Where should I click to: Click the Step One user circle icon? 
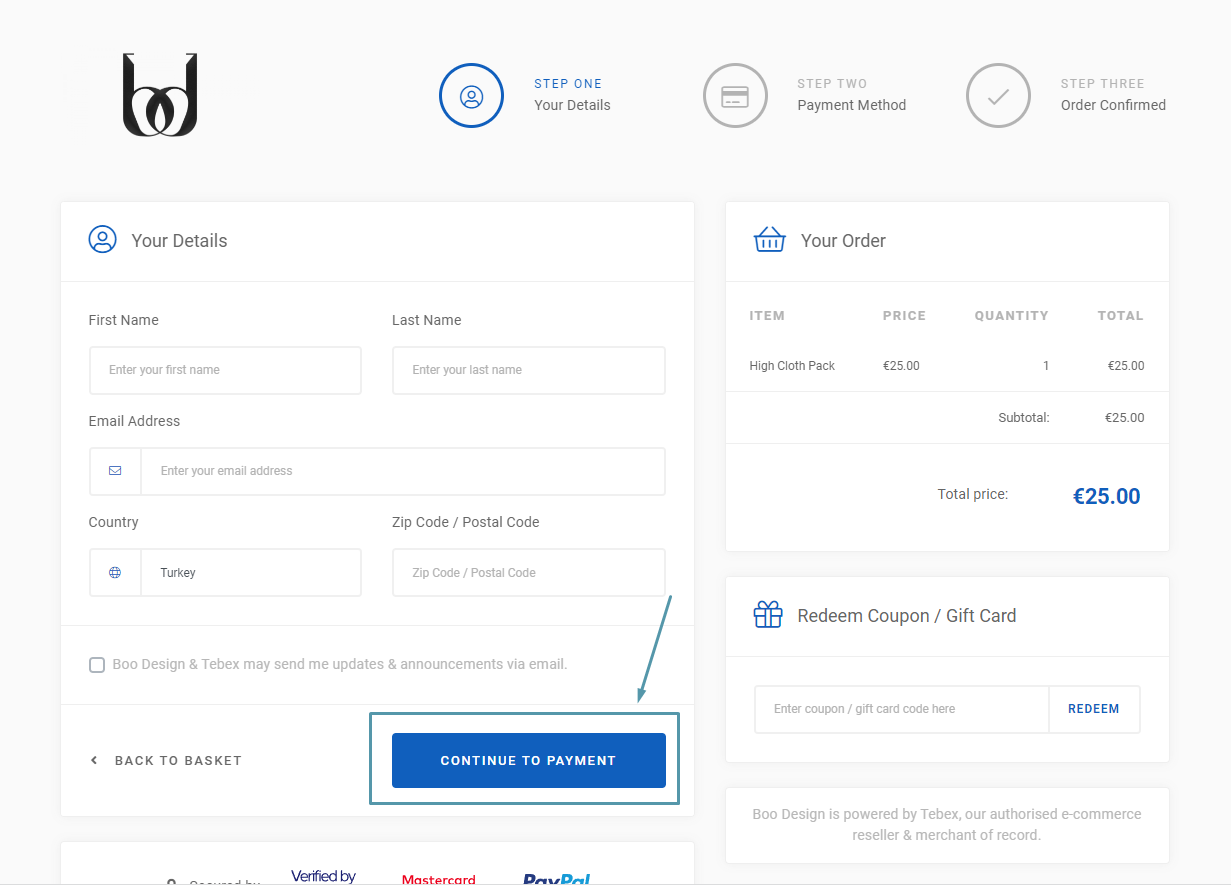click(471, 96)
